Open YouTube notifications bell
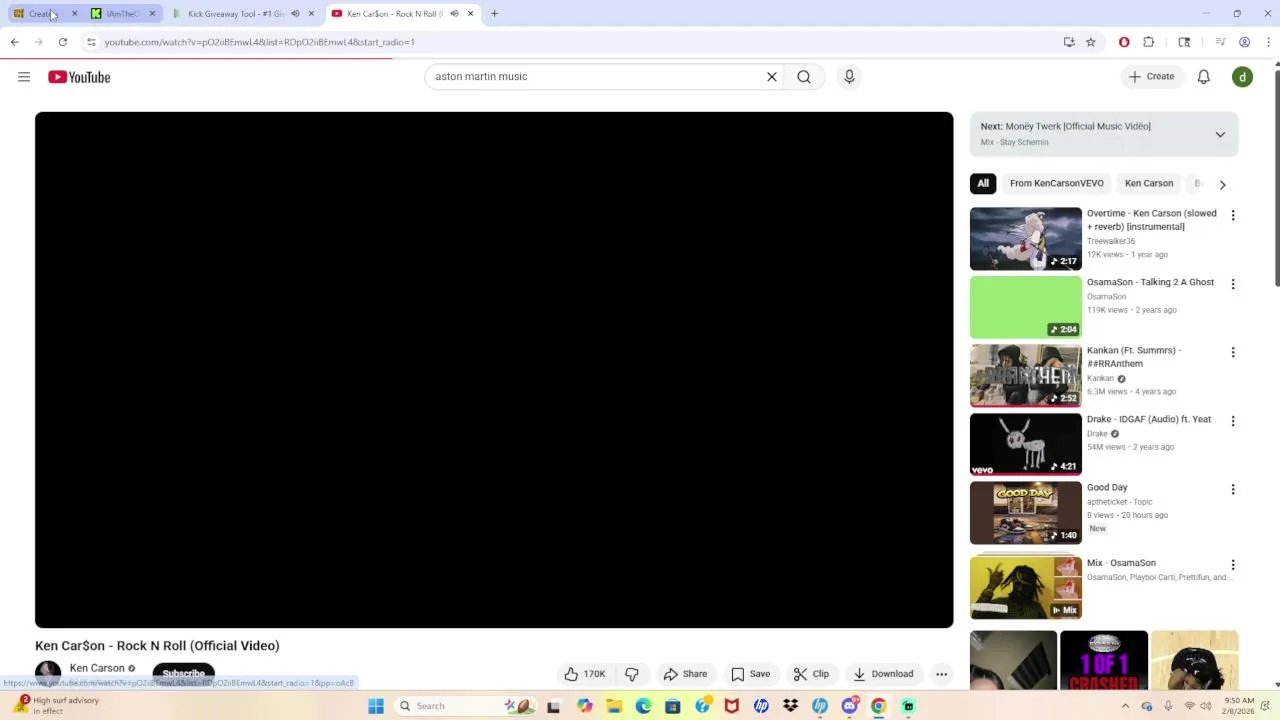 tap(1204, 77)
